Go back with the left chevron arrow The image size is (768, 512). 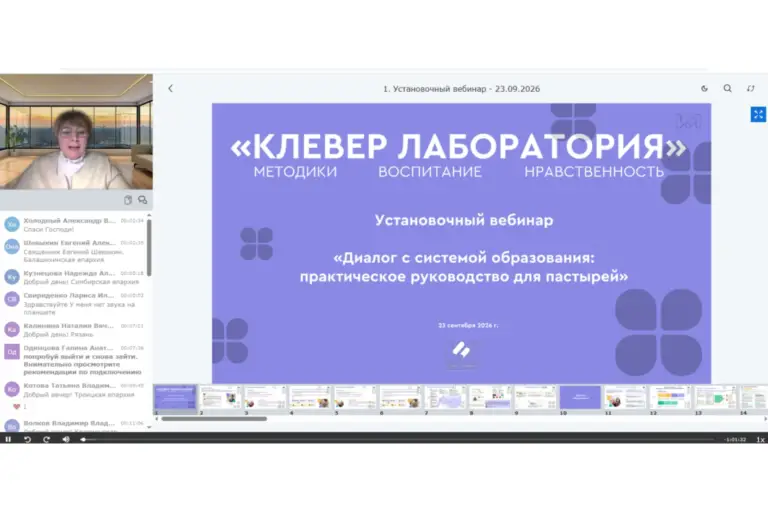(x=170, y=88)
